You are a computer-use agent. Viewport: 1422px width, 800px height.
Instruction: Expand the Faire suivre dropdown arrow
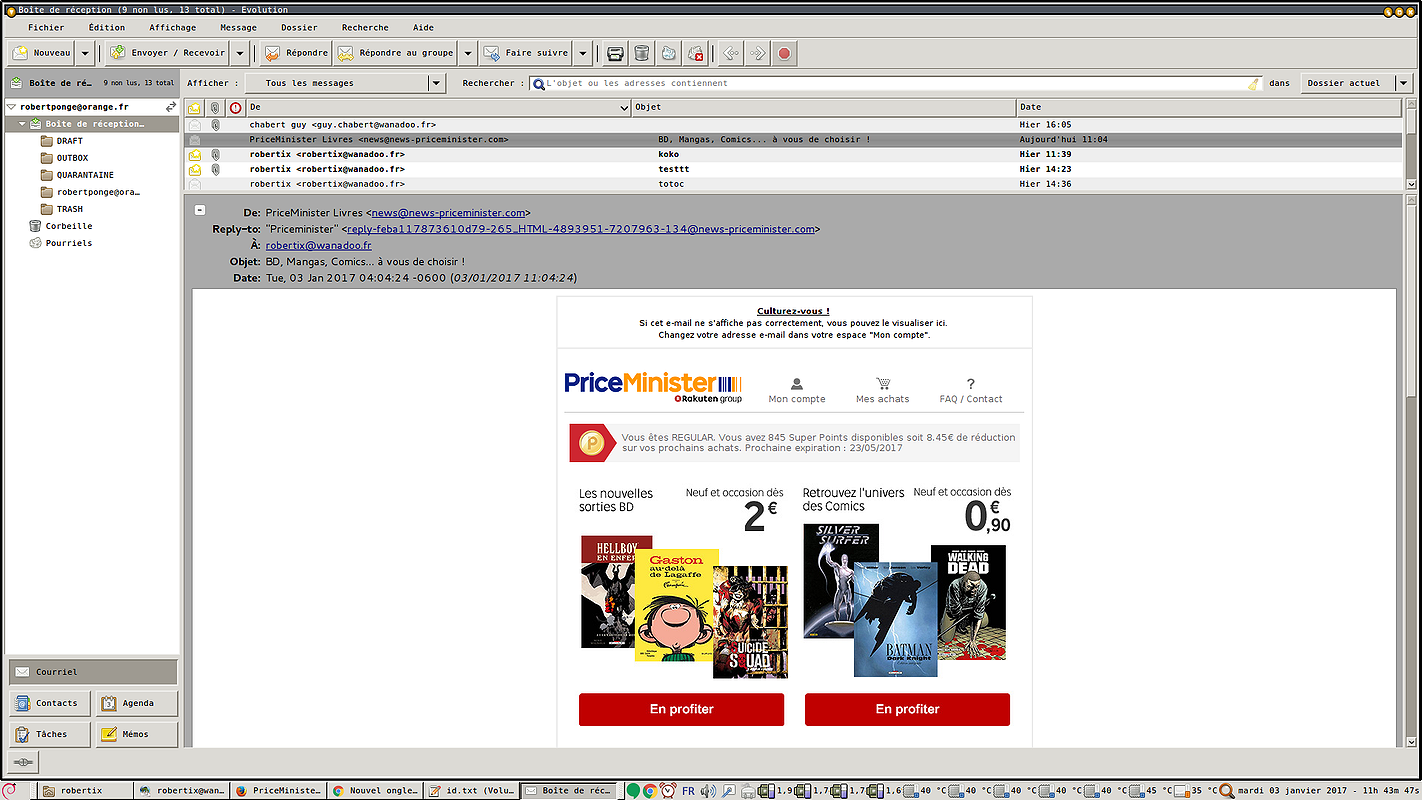(584, 53)
